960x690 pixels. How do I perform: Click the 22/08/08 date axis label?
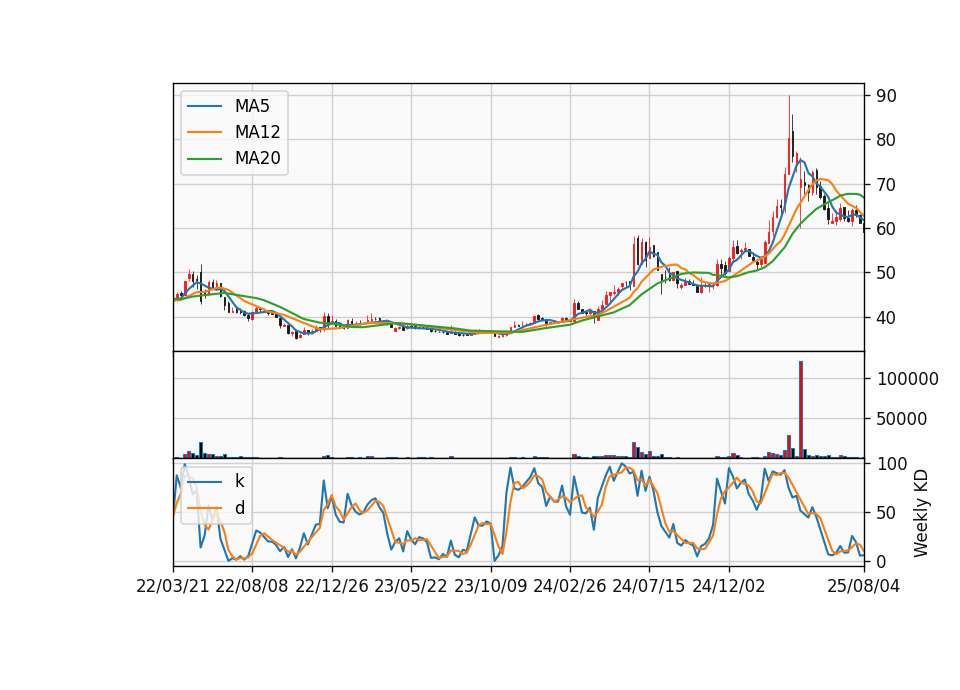click(x=252, y=586)
